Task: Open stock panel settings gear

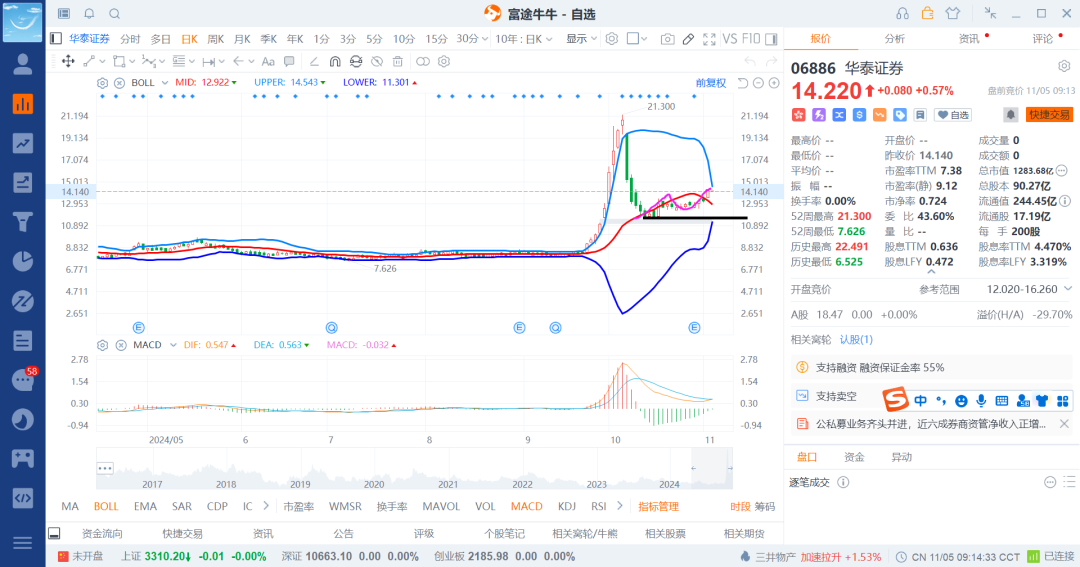Action: click(1064, 66)
